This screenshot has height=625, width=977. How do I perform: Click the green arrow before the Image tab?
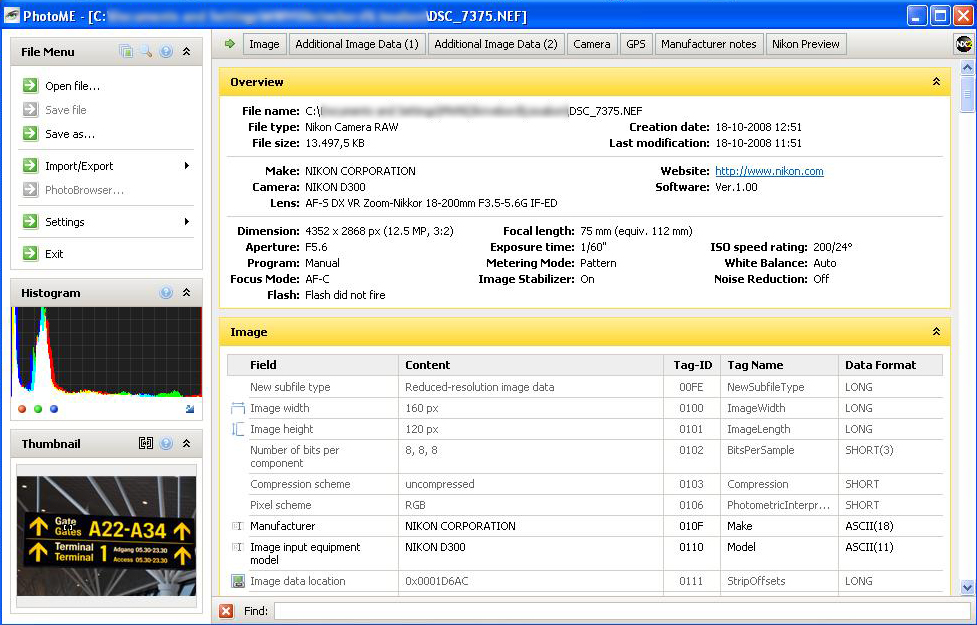coord(230,44)
